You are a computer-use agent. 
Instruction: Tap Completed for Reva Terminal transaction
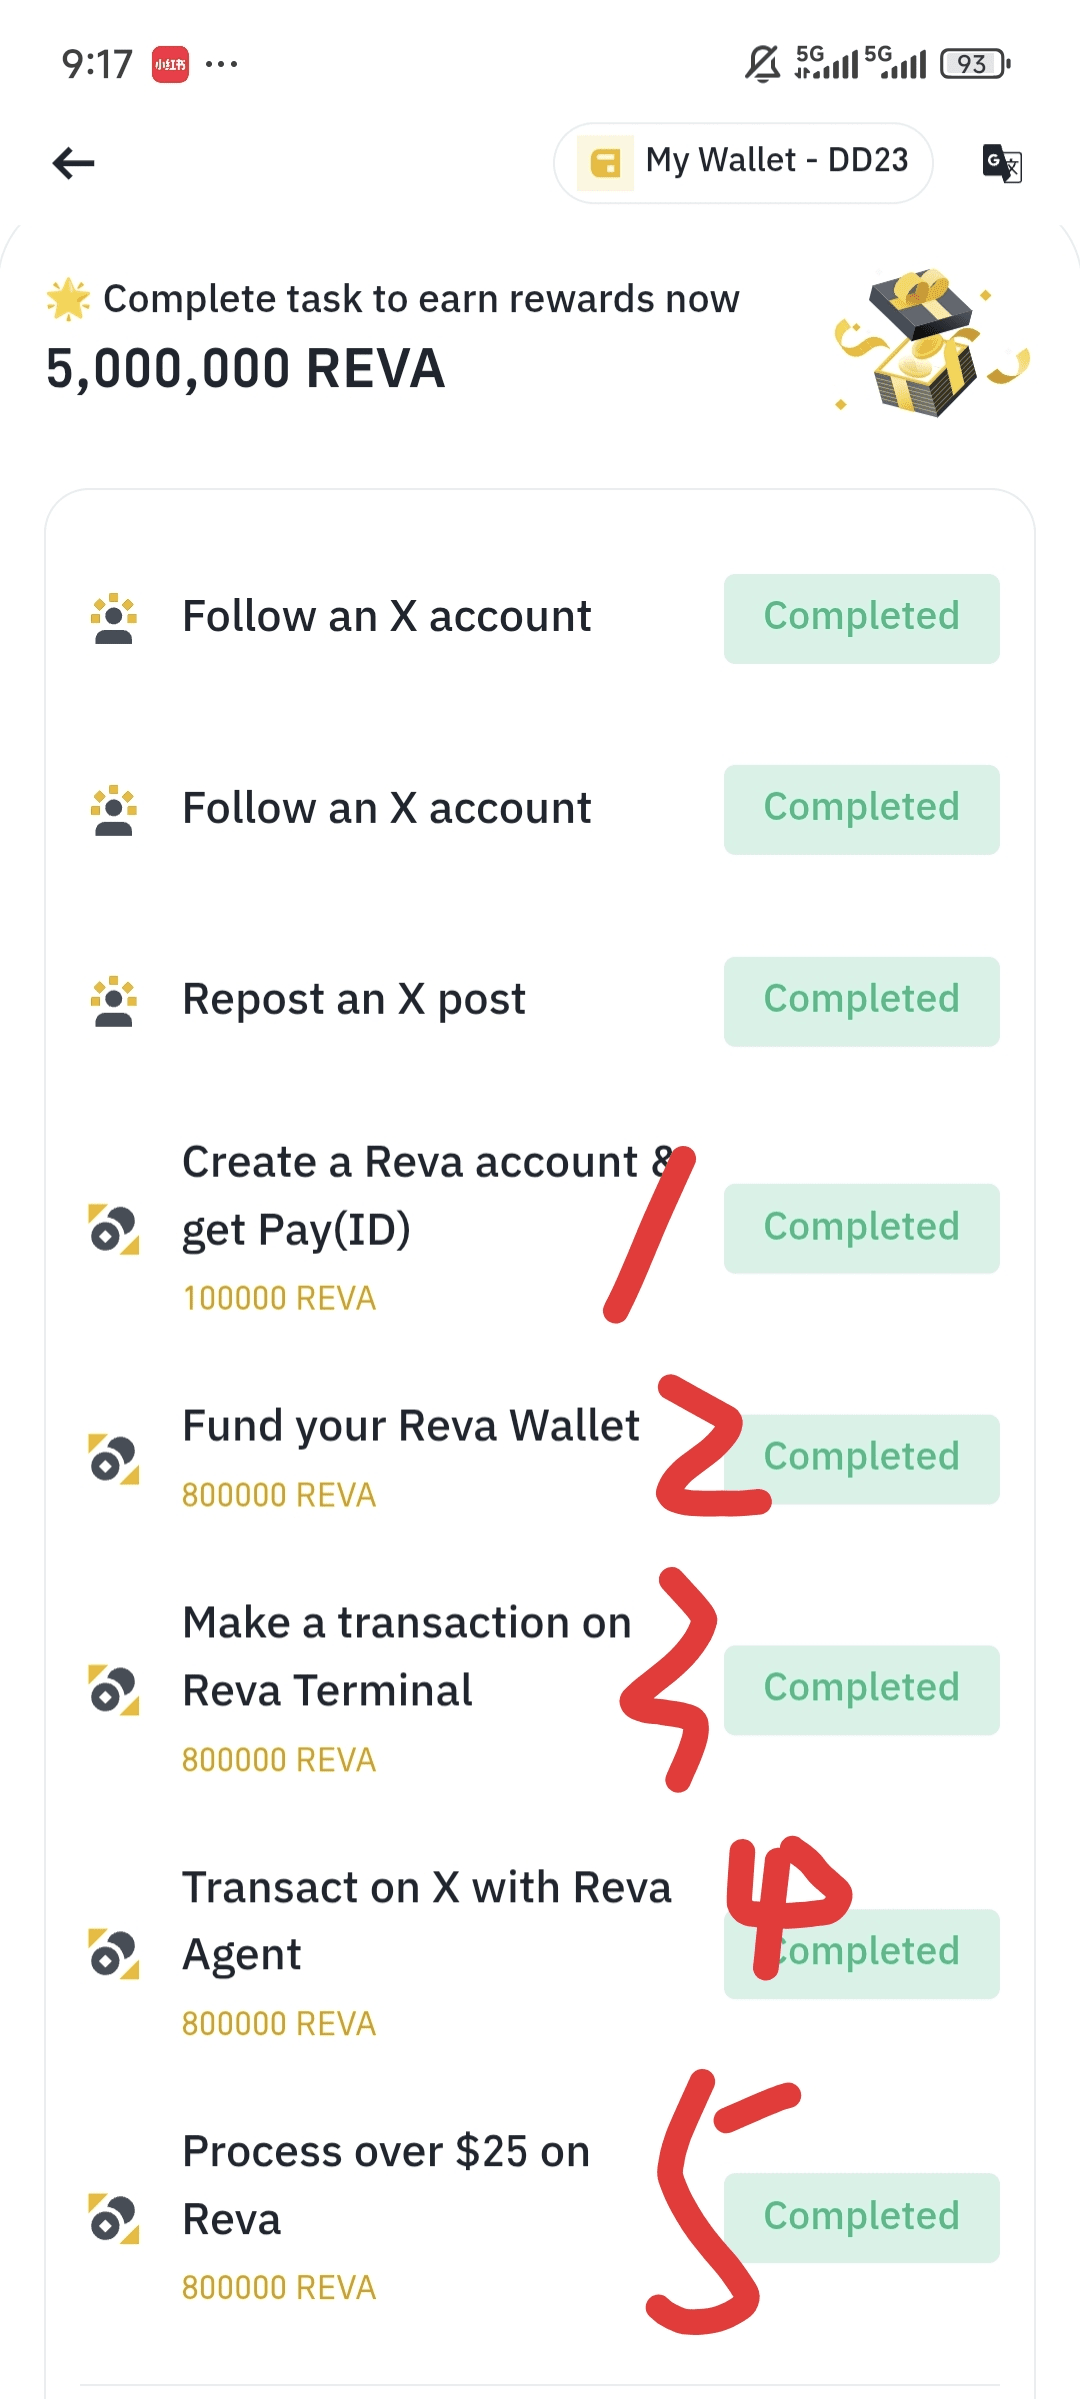coord(861,1689)
